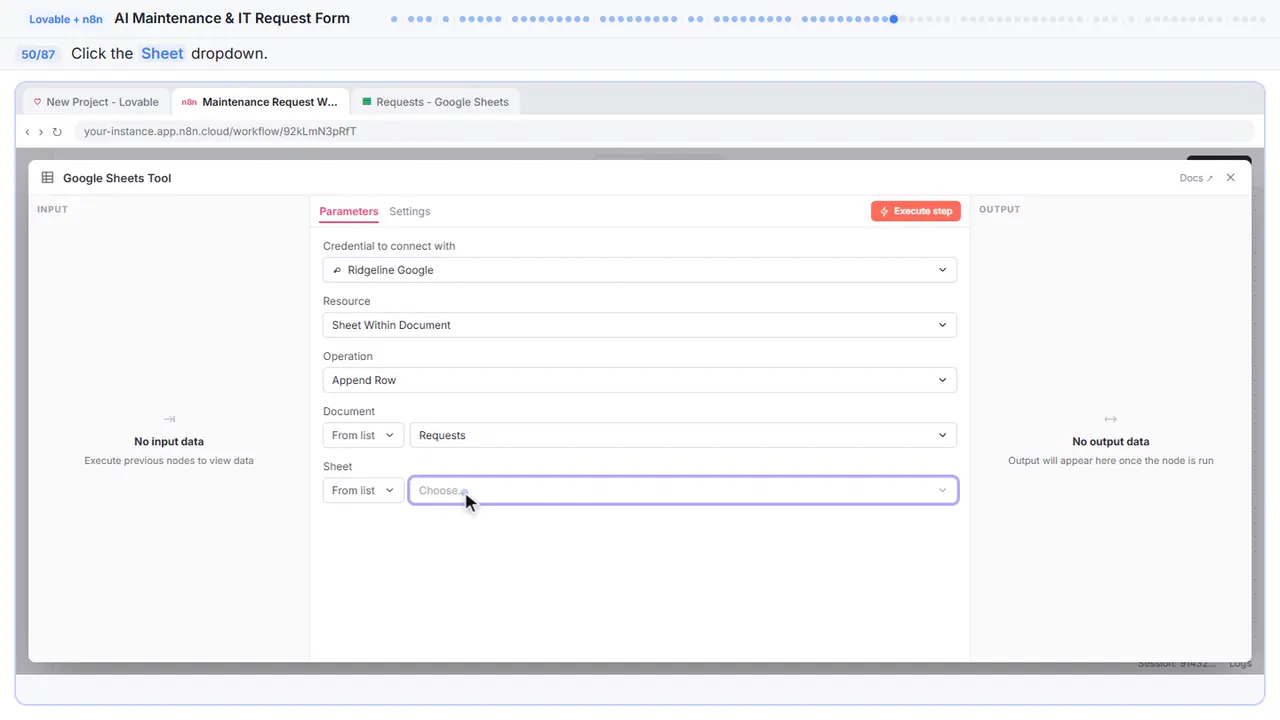Open the Docs external link
1280x720 pixels.
coord(1196,178)
